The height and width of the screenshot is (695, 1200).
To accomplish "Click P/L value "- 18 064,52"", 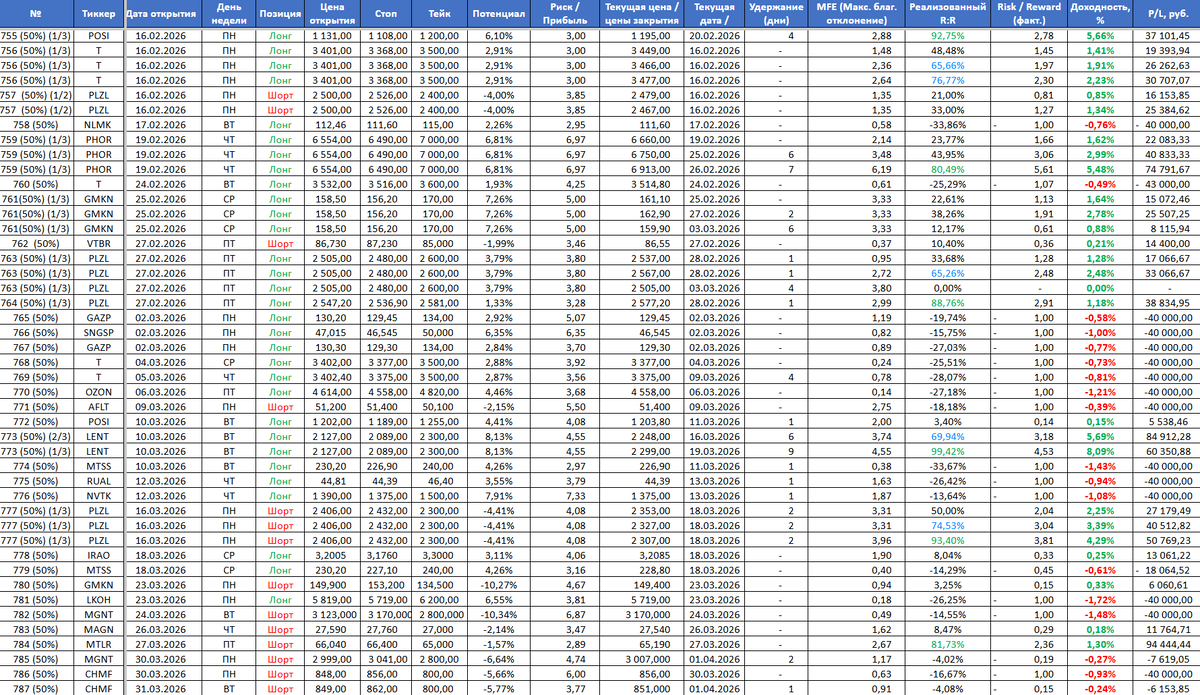I will [1165, 569].
